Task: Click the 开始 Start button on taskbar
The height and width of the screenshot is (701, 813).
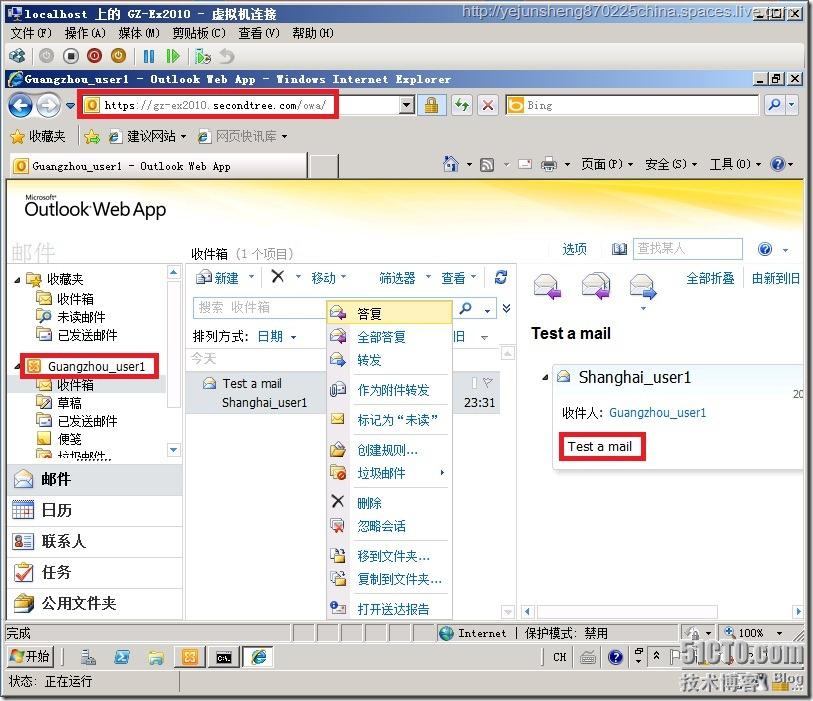Action: pos(30,656)
